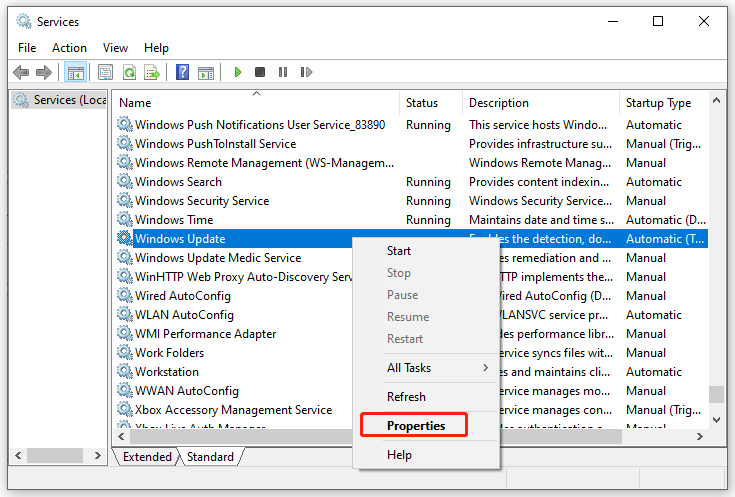Click gear icon of WLAN AutoConfig service

point(125,315)
